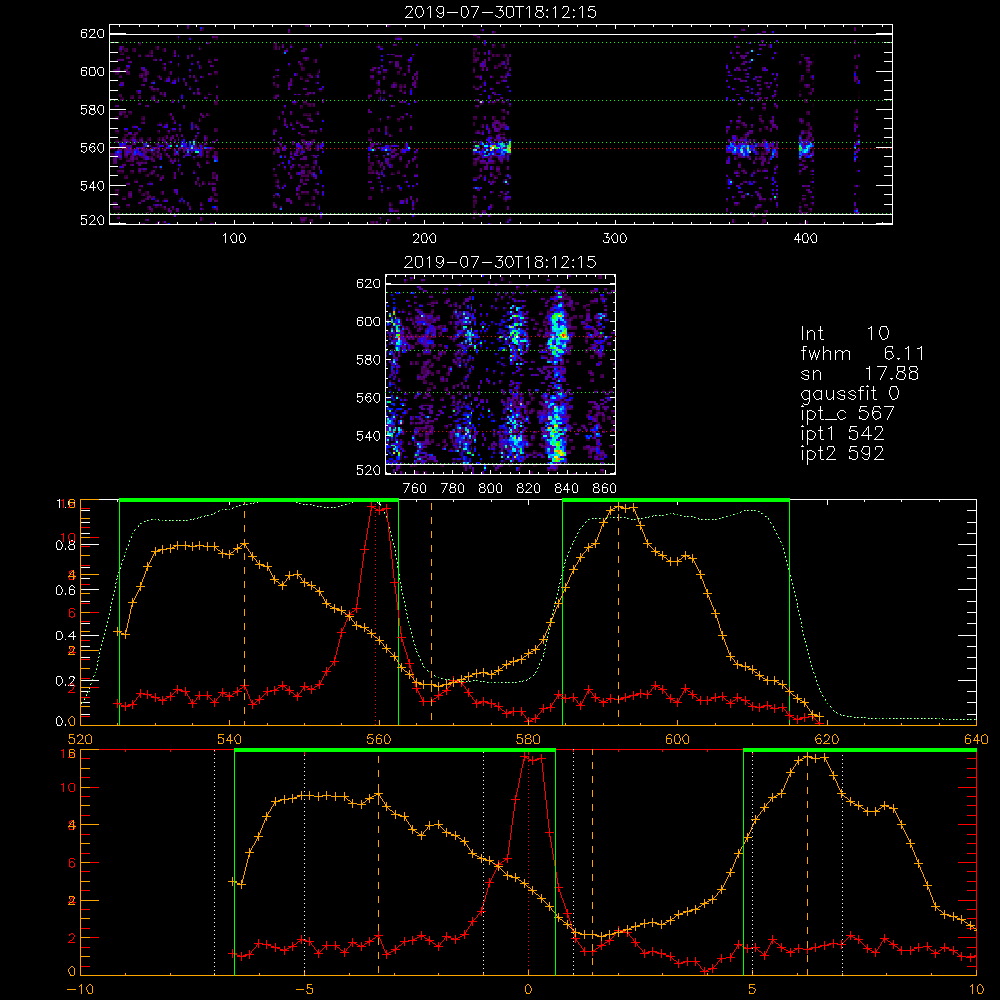Click the middle image title 2019-07-30T18:12:15
1000x1000 pixels.
[501, 262]
